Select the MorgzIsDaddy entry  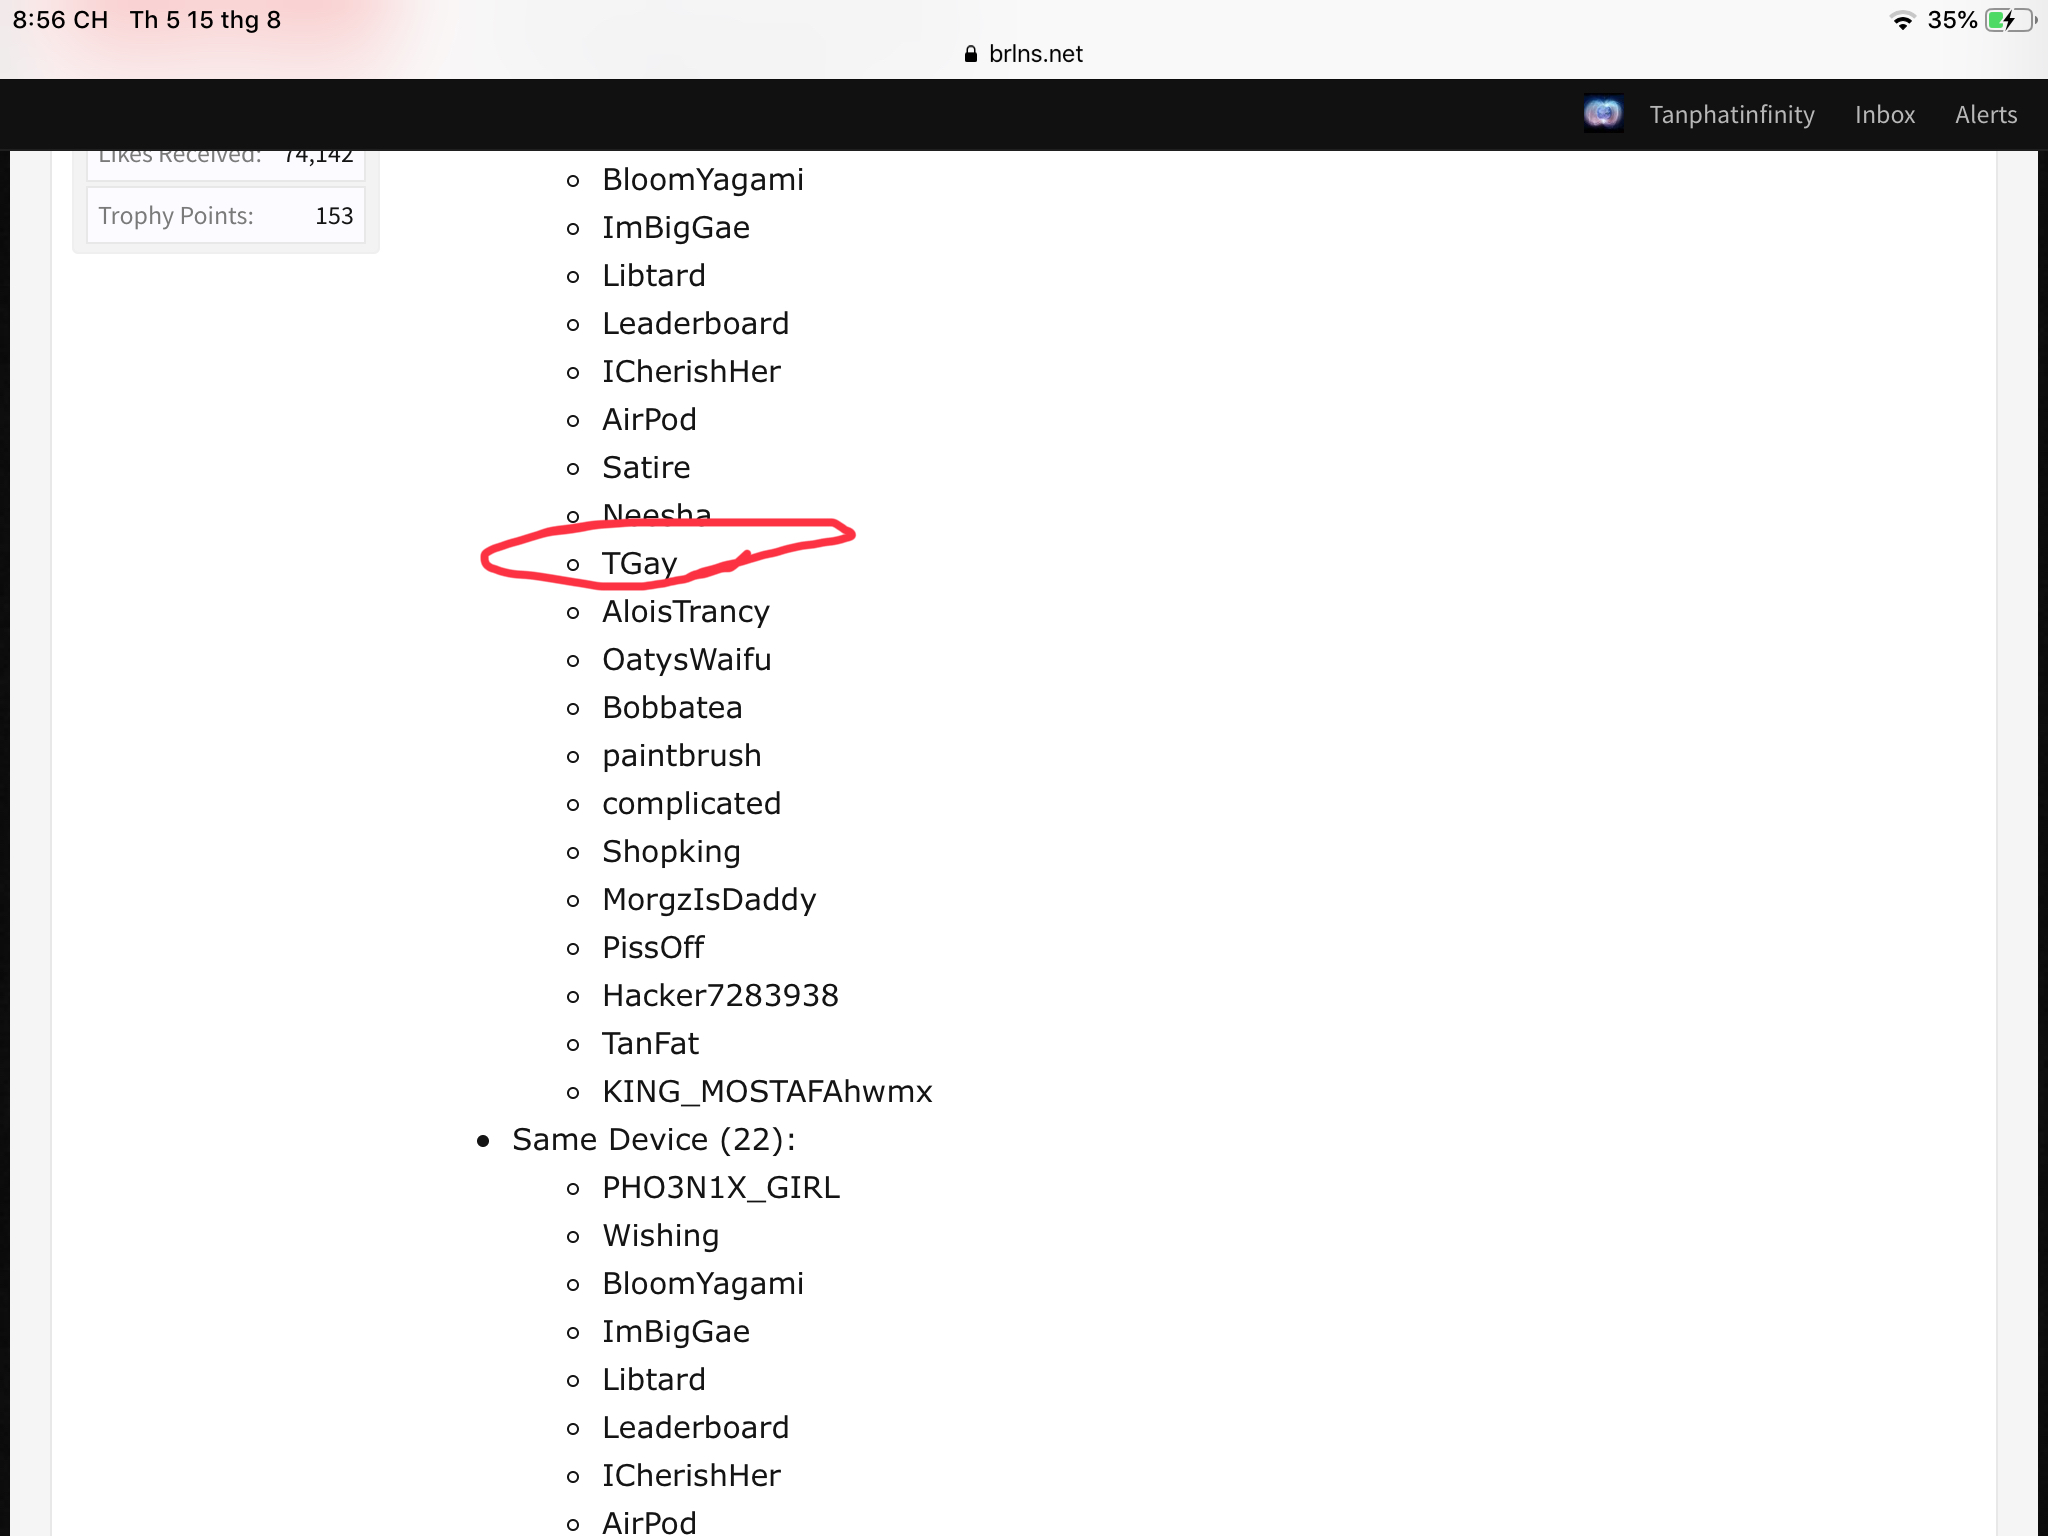pyautogui.click(x=709, y=900)
